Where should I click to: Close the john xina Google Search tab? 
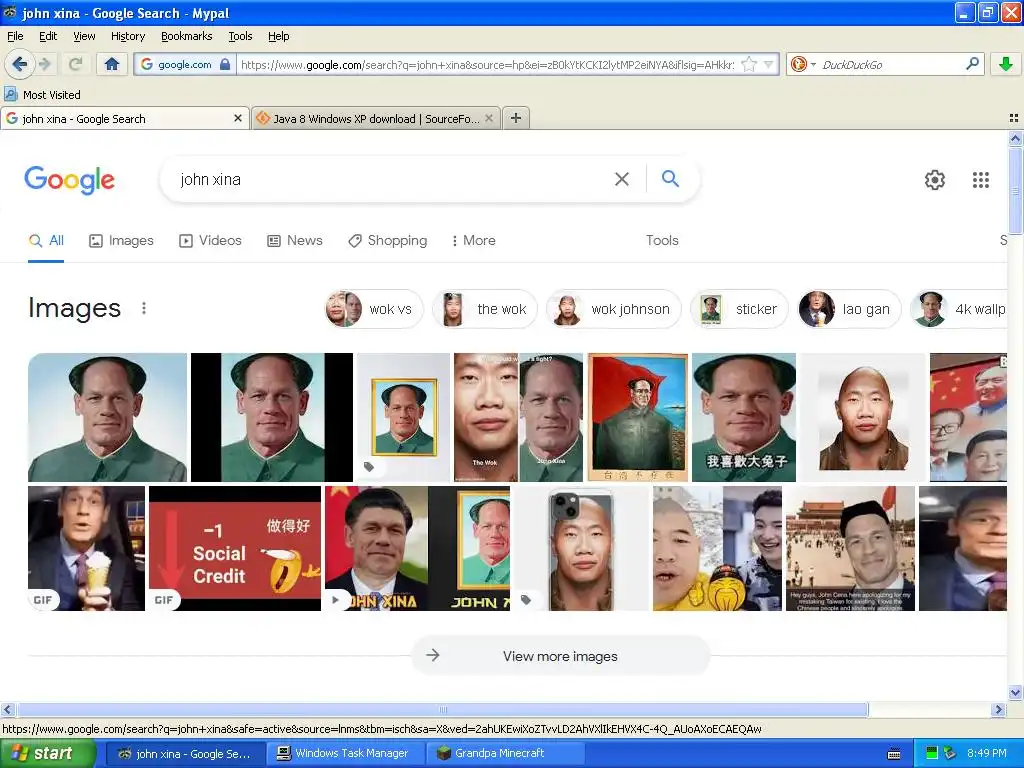(238, 118)
